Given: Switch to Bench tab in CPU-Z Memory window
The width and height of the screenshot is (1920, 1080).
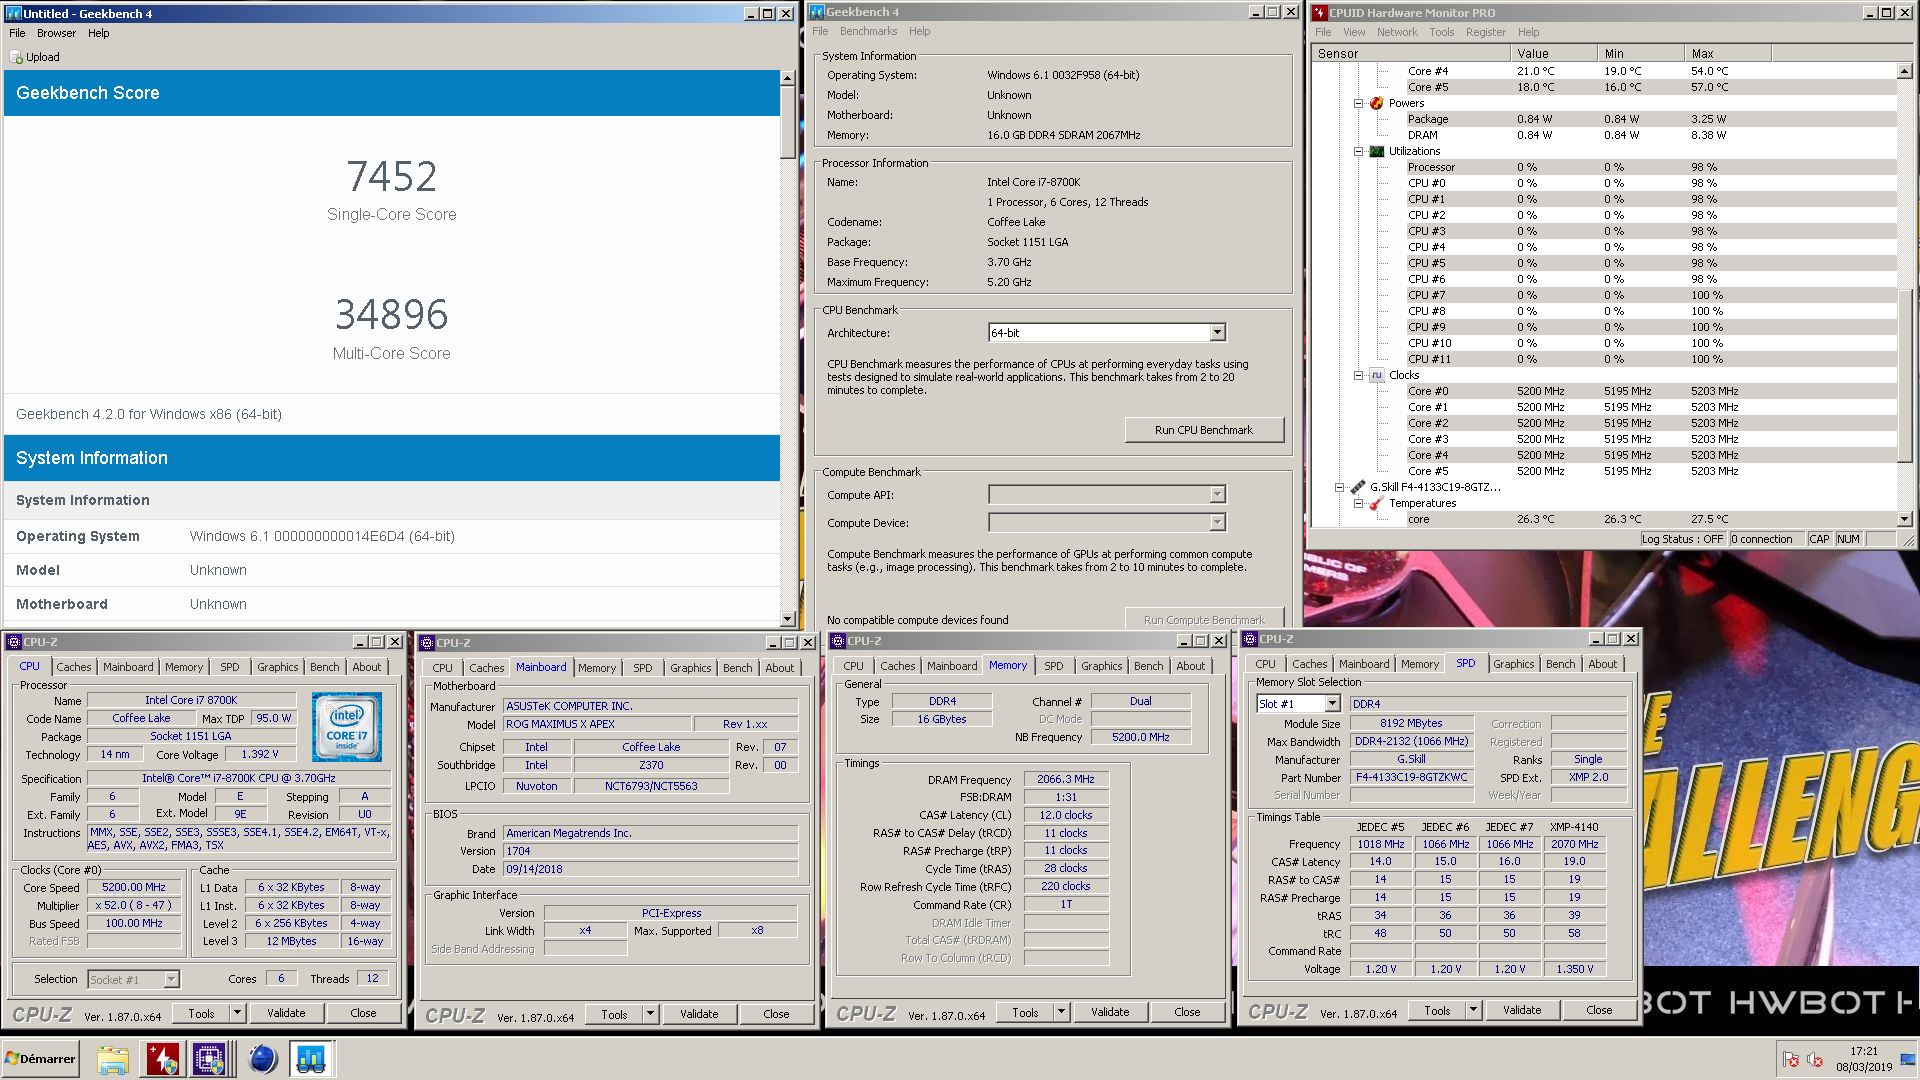Looking at the screenshot, I should point(1149,666).
